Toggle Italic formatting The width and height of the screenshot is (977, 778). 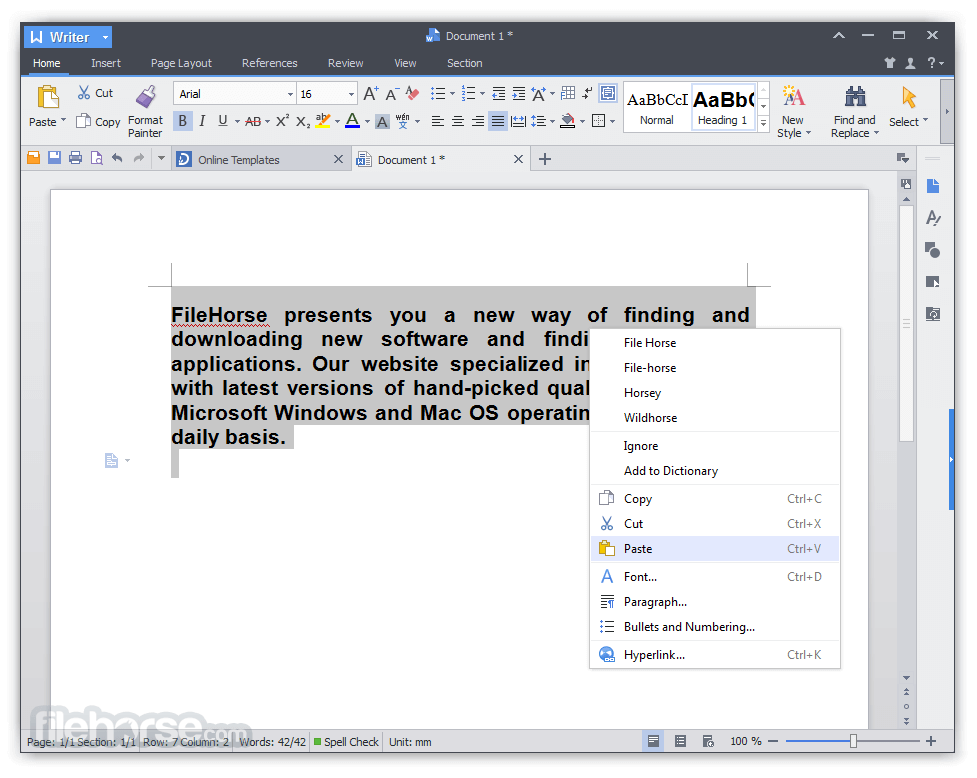coord(201,120)
